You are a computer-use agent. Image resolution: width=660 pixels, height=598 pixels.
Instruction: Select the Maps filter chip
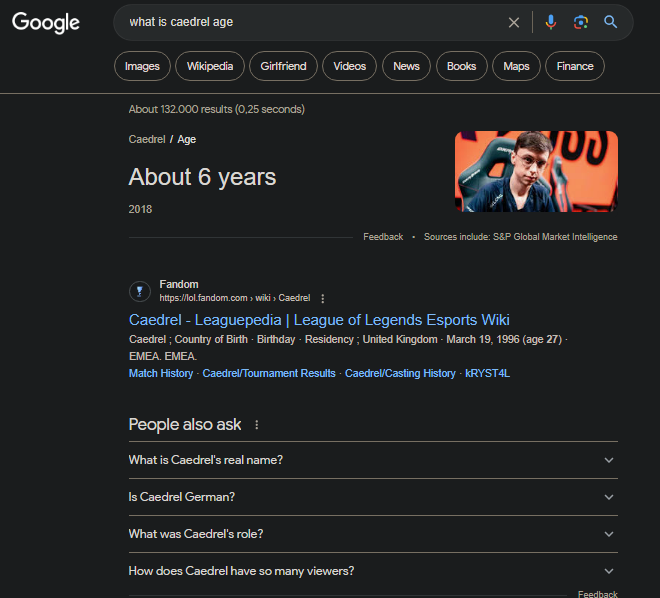point(516,66)
